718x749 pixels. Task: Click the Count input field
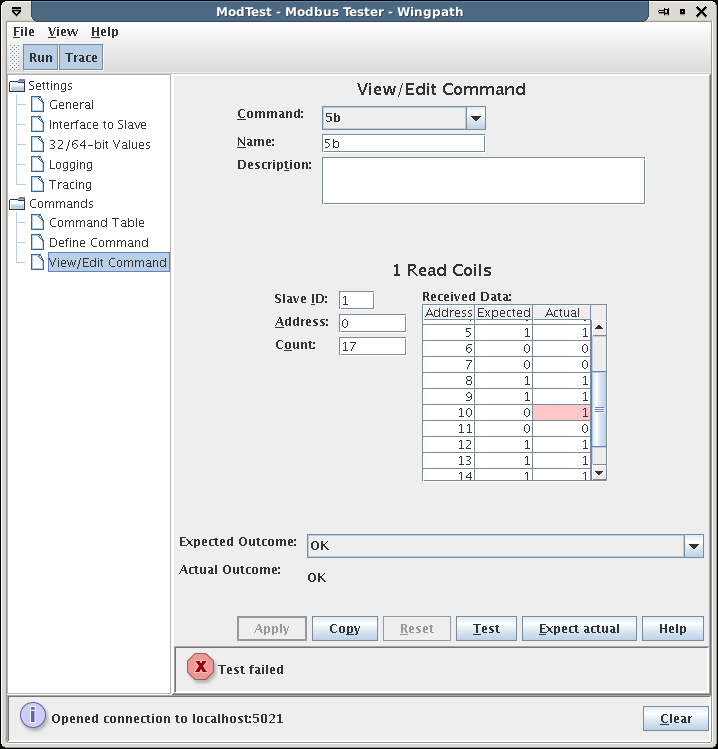372,346
